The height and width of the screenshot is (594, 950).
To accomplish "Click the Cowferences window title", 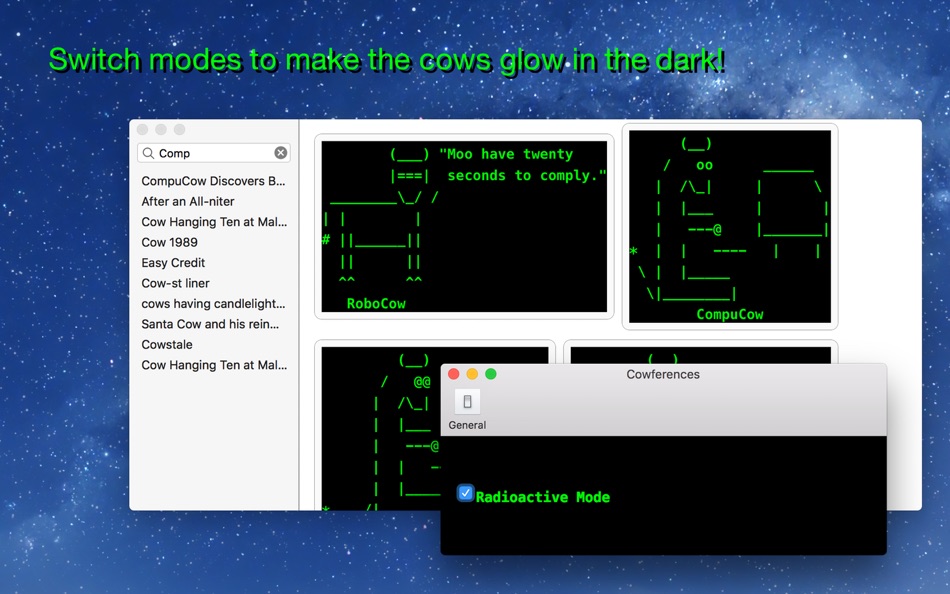I will click(x=663, y=375).
